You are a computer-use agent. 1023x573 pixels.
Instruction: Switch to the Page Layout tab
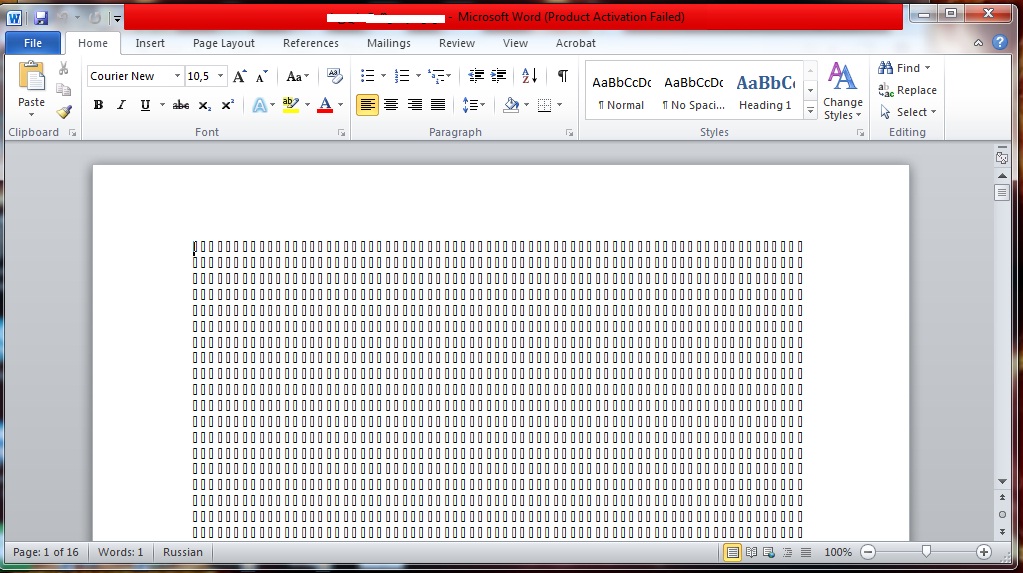tap(223, 43)
